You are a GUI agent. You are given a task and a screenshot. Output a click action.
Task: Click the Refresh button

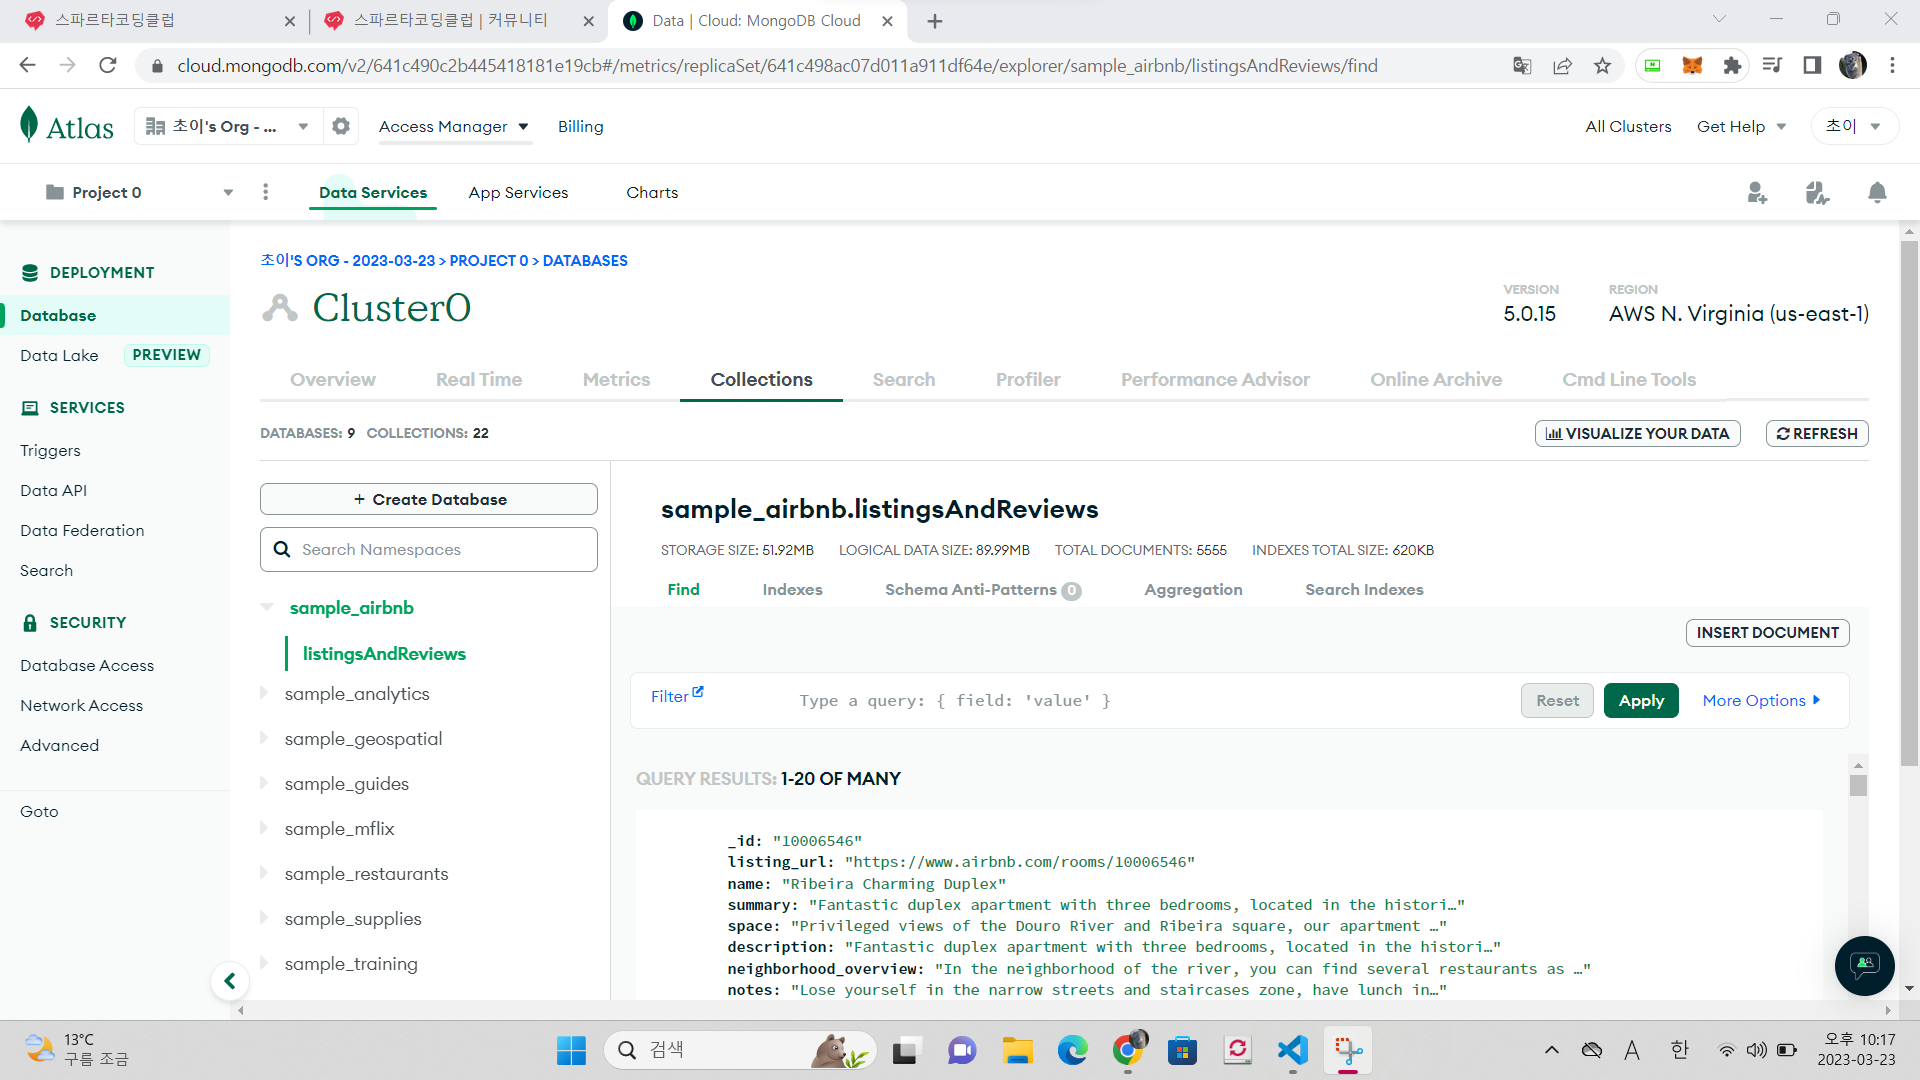coord(1817,434)
